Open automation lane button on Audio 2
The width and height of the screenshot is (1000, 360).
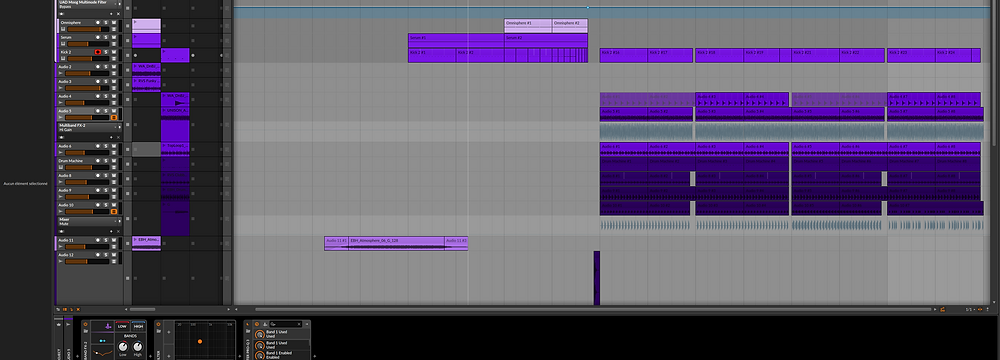pyautogui.click(x=114, y=73)
